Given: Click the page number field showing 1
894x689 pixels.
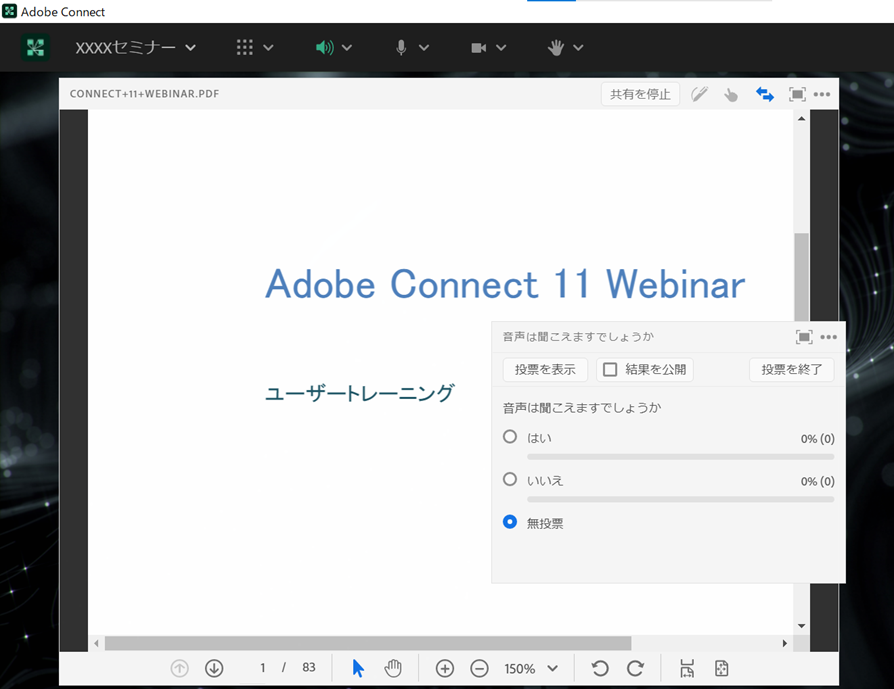Looking at the screenshot, I should [262, 668].
